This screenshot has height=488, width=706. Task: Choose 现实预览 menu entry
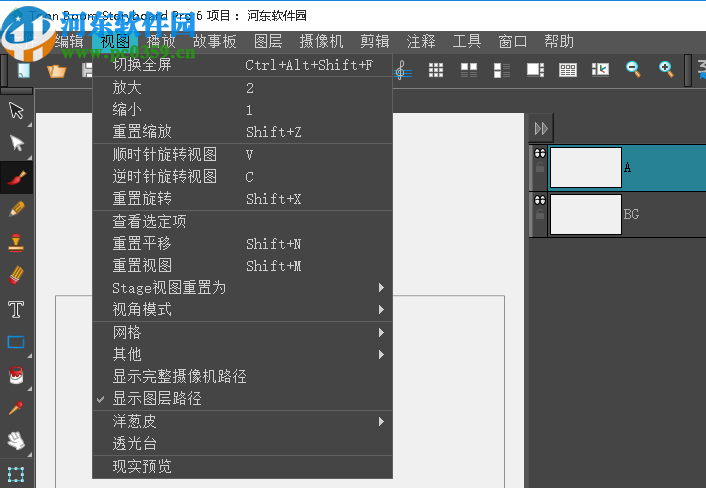click(242, 467)
